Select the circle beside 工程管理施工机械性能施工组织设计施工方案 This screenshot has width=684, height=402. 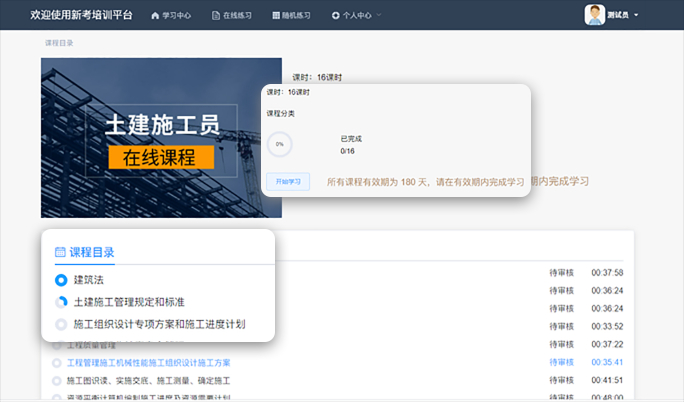point(56,362)
